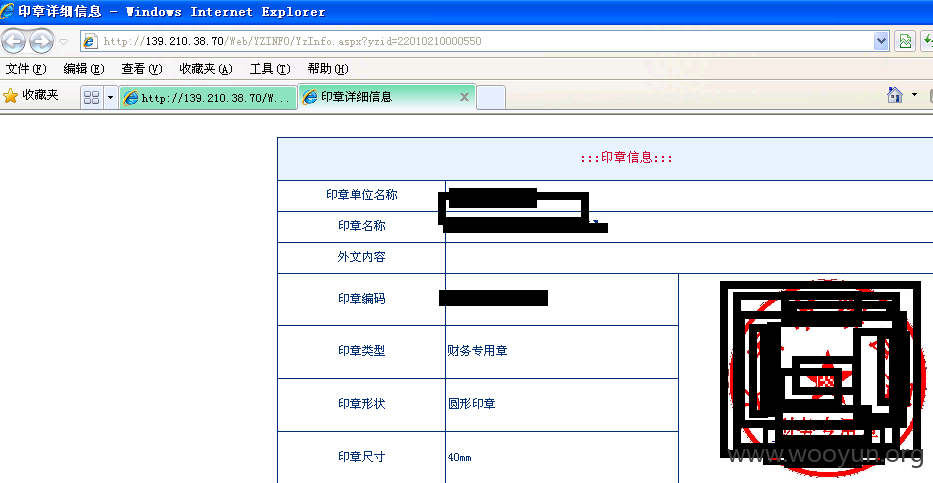Expand the address bar history dropdown

(x=881, y=41)
